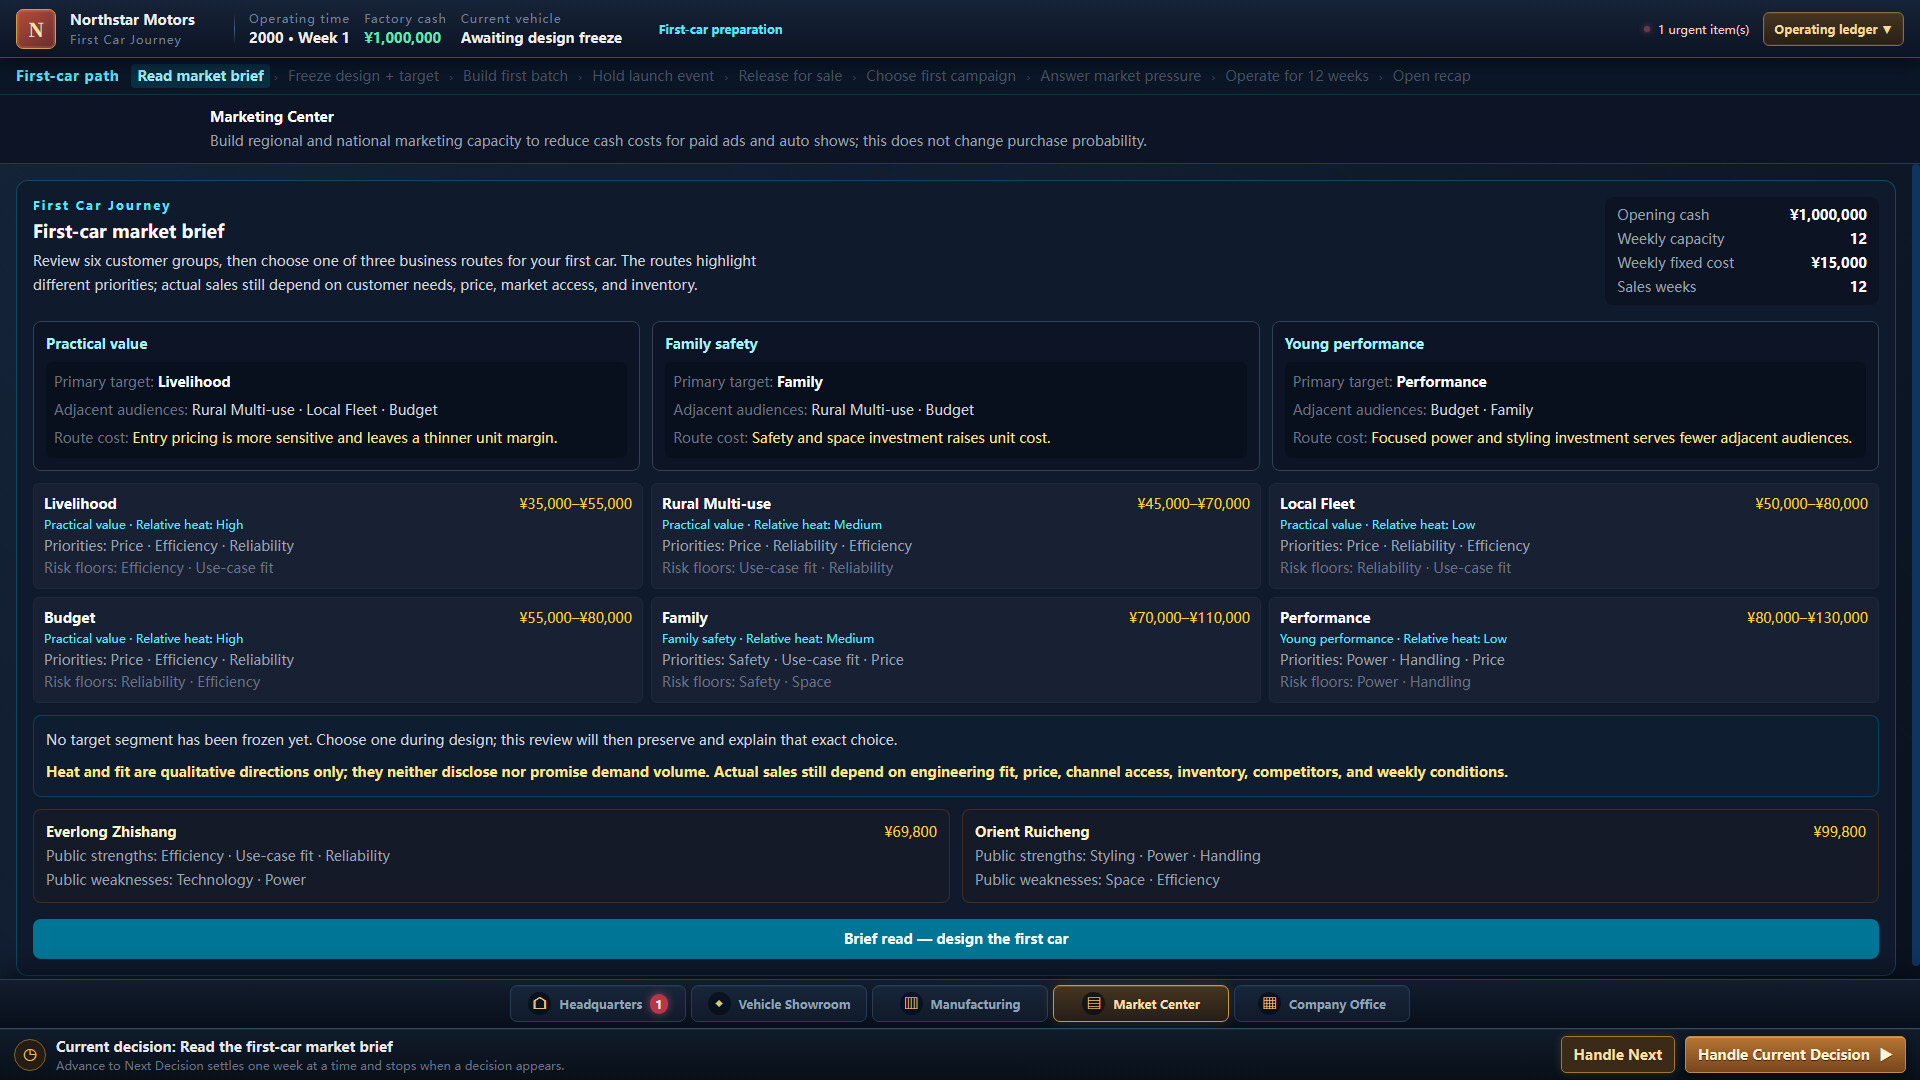Select the Answer market pressure step
Viewport: 1920px width, 1080px height.
pos(1120,76)
